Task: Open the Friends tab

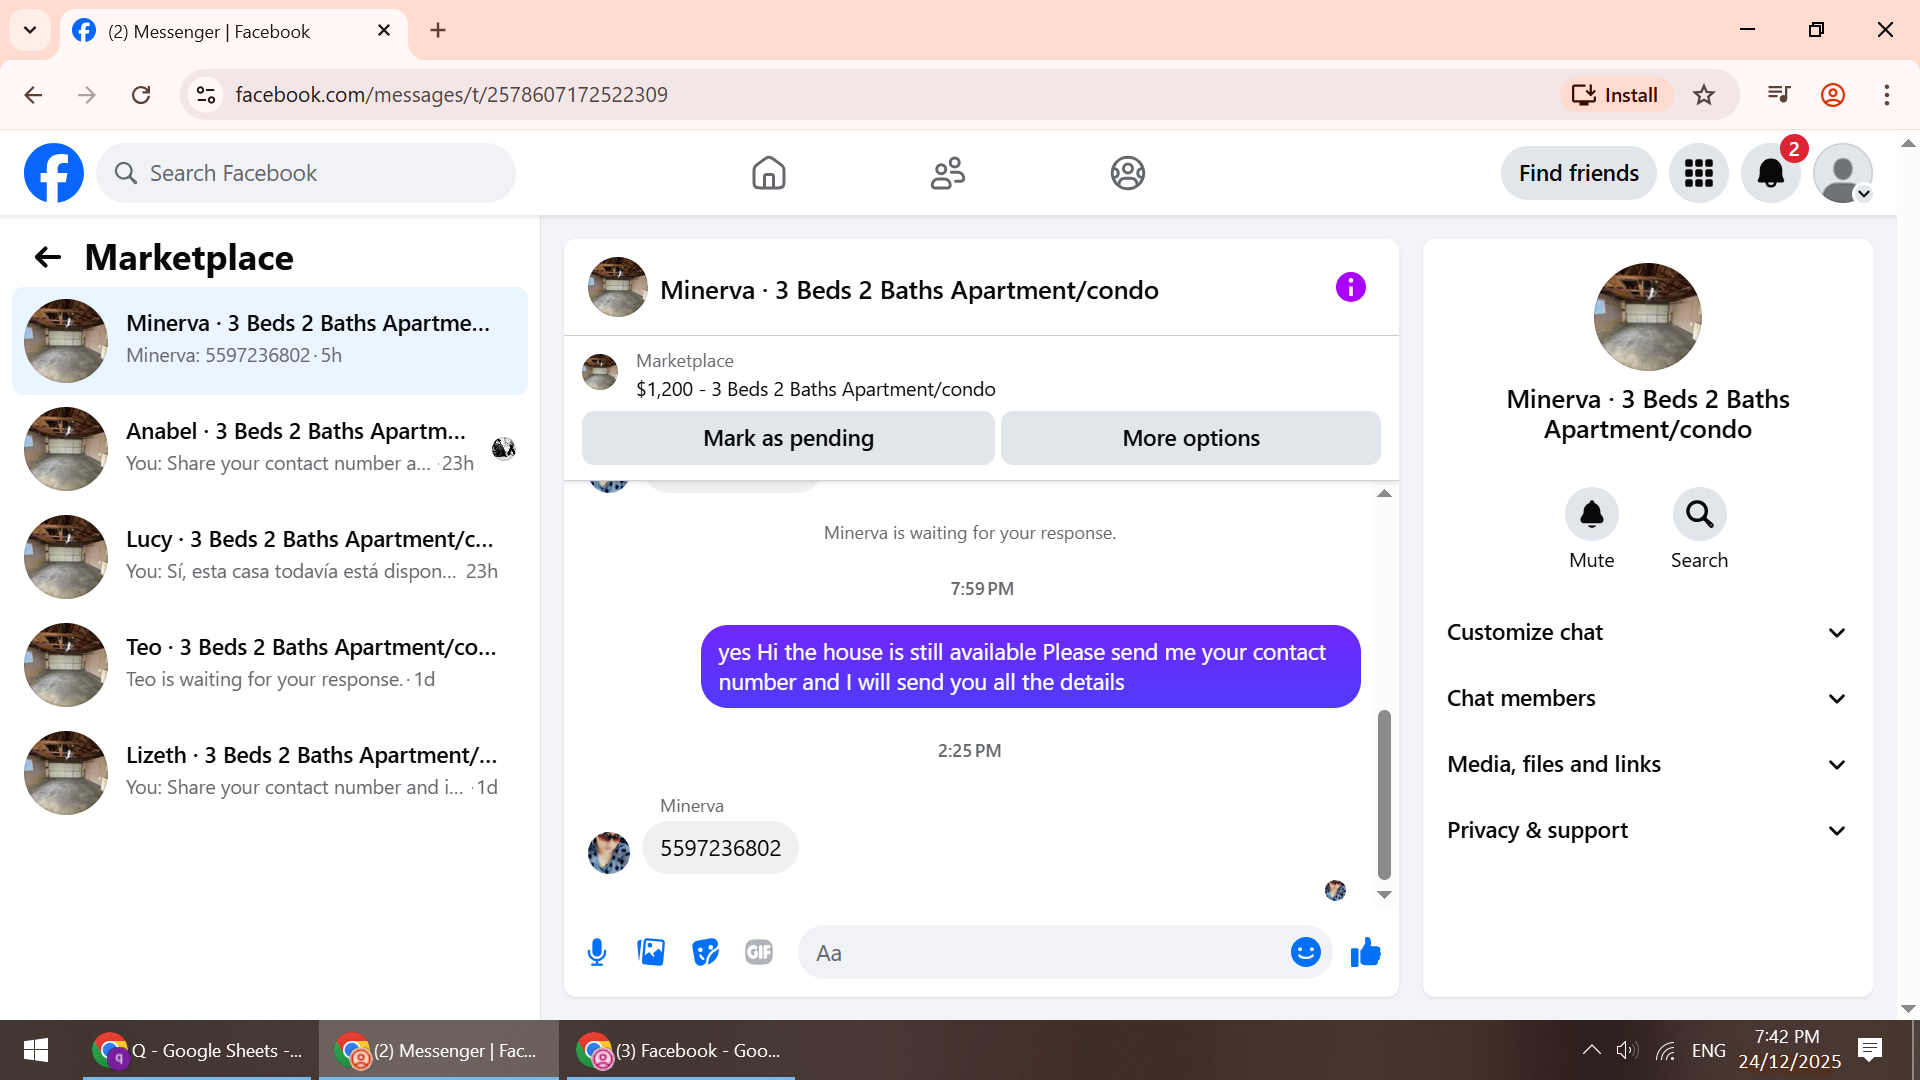Action: [947, 173]
